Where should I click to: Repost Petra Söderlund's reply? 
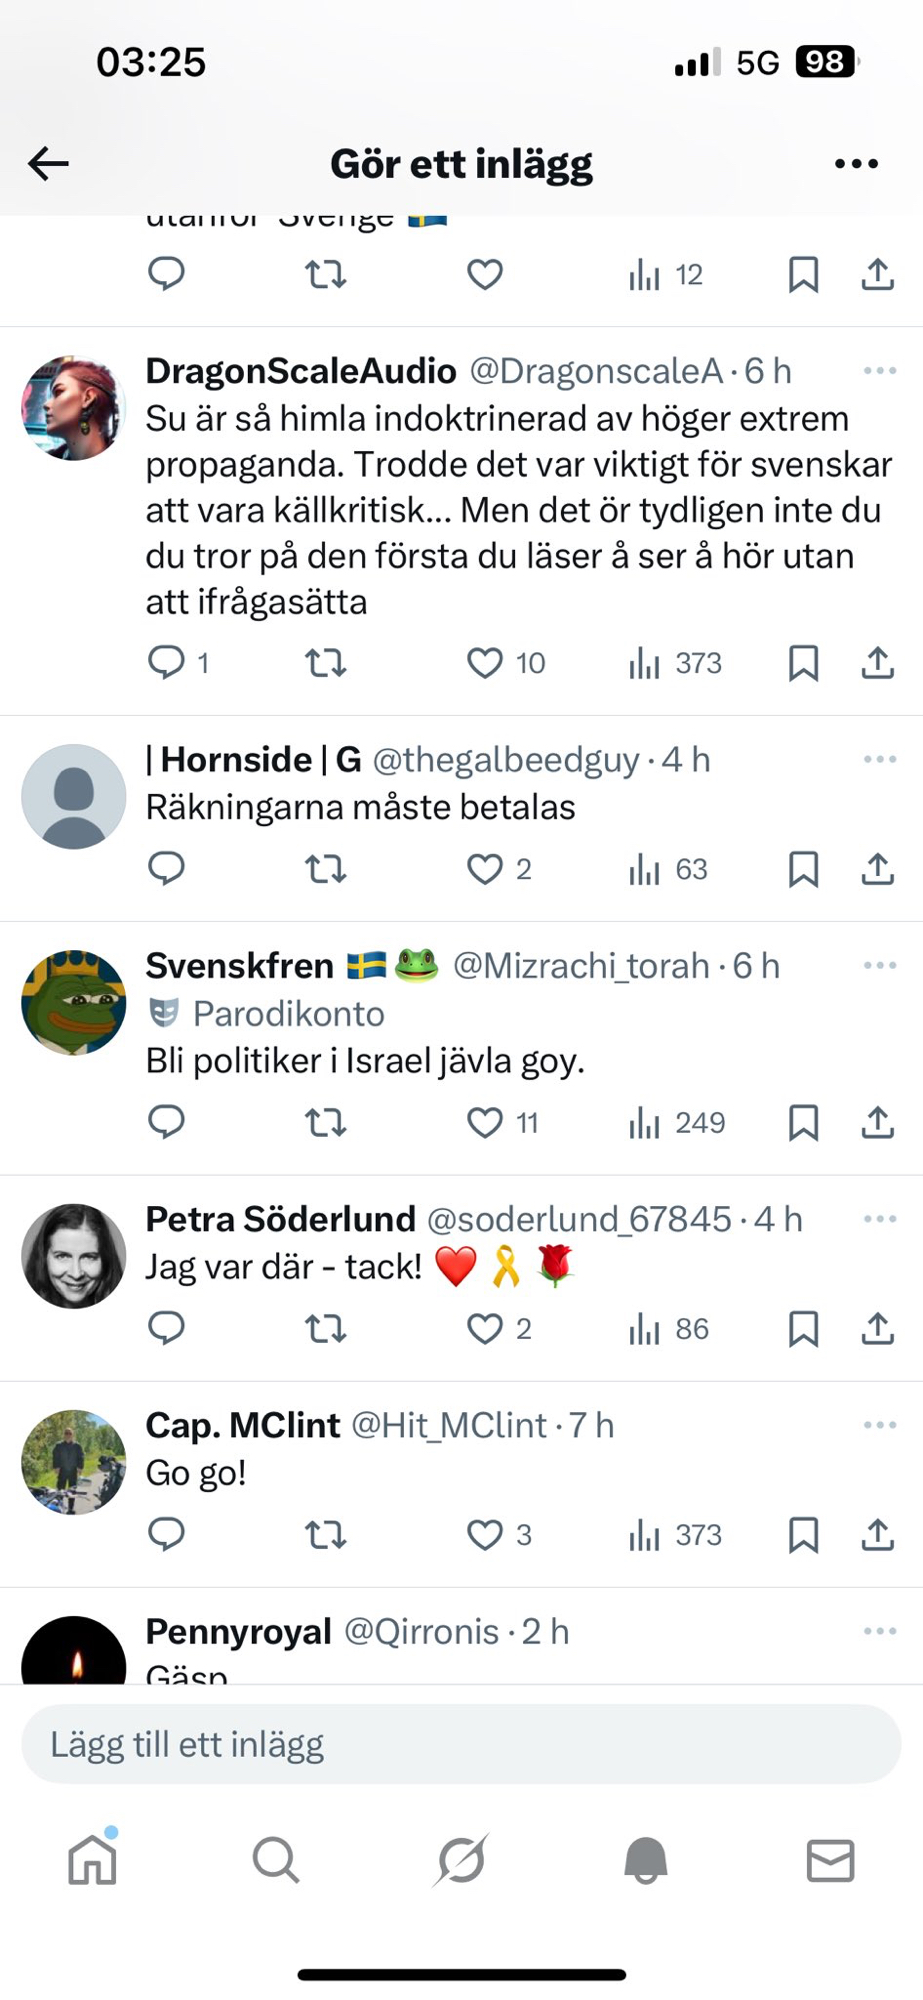(x=325, y=1329)
